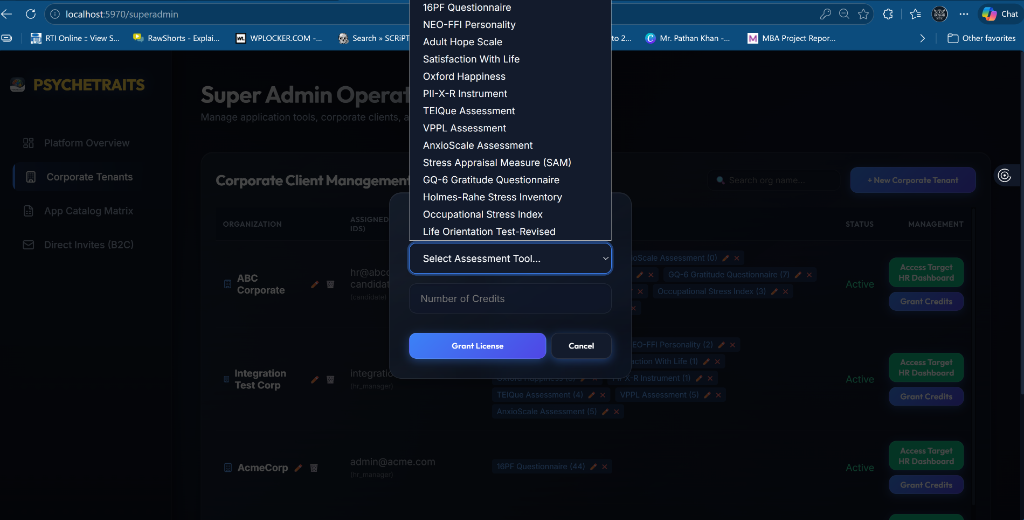Viewport: 1024px width, 520px height.
Task: Choose 16PF Questionnaire from the dropdown list
Action: [x=510, y=8]
